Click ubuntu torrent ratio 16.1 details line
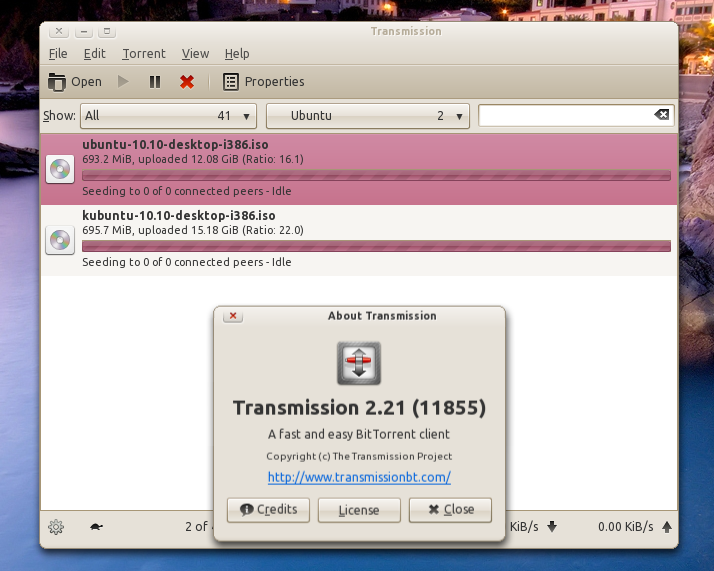The height and width of the screenshot is (571, 714). (193, 159)
